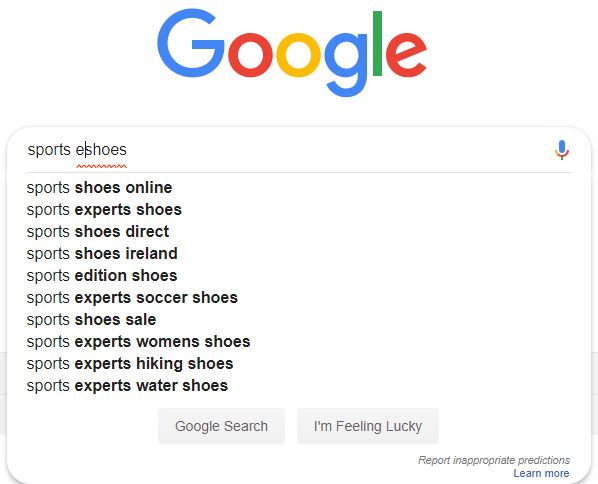Image resolution: width=598 pixels, height=484 pixels.
Task: Select 'sports edition shoes' suggestion
Action: point(299,276)
